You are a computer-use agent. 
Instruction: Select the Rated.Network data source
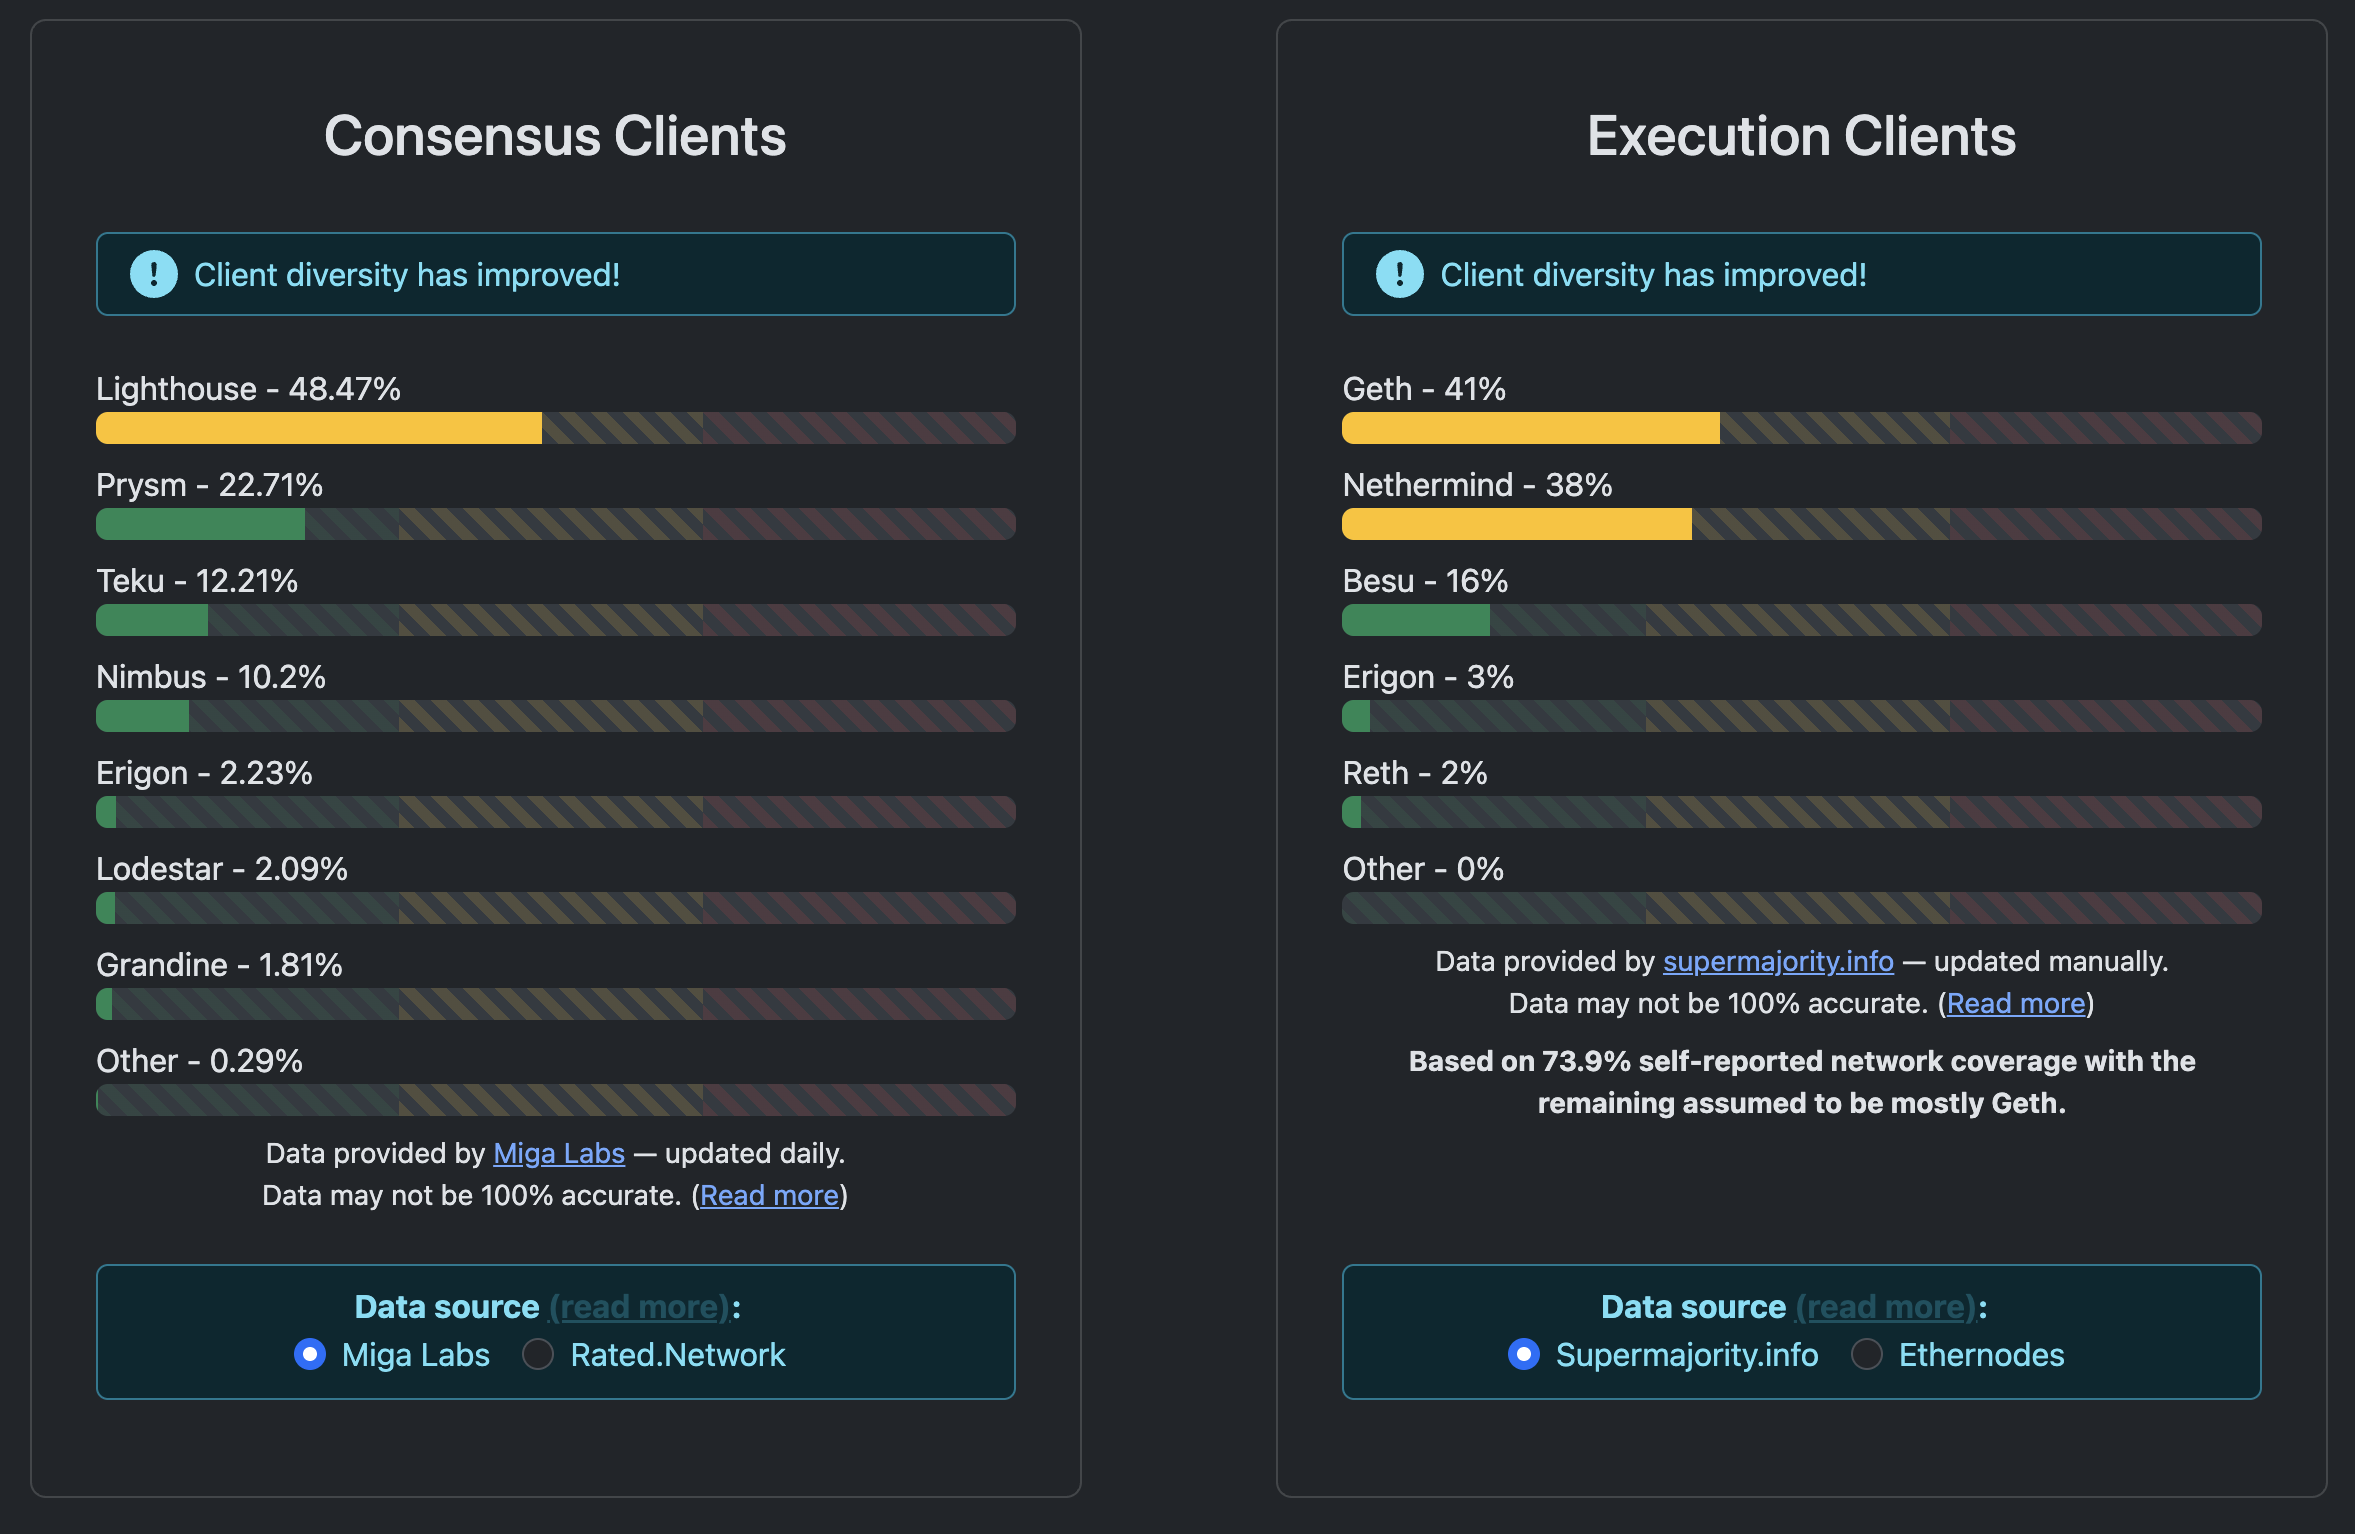[x=538, y=1354]
